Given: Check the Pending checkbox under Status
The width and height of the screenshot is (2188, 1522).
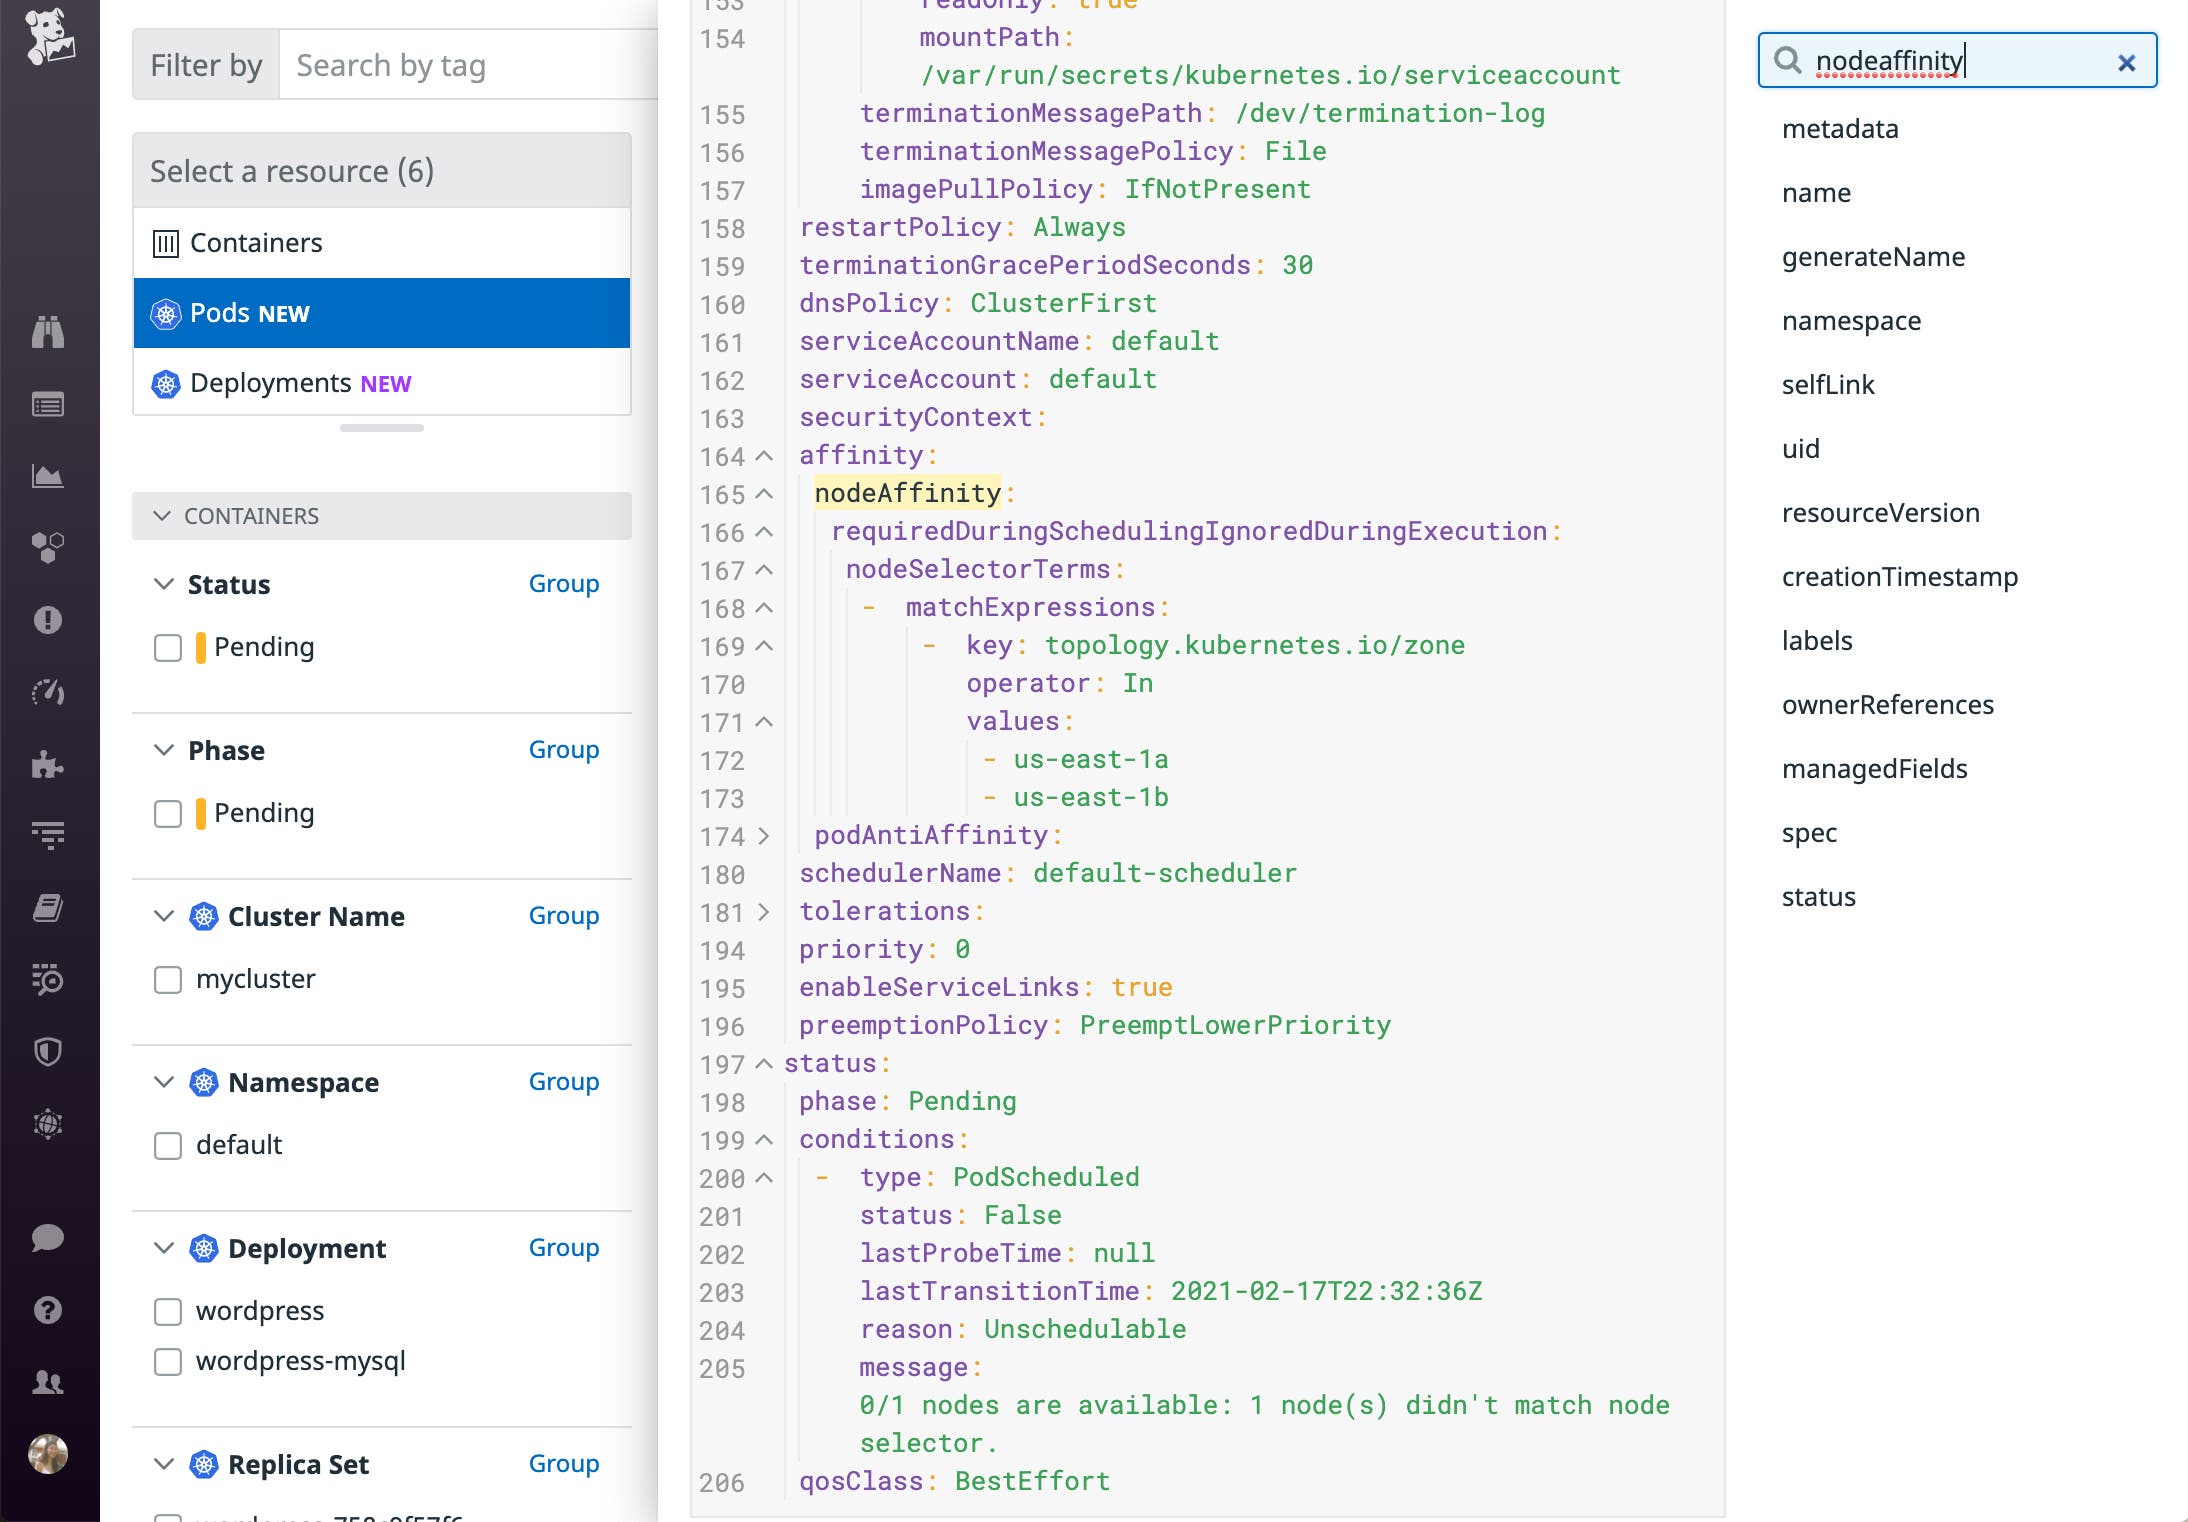Looking at the screenshot, I should tap(167, 648).
